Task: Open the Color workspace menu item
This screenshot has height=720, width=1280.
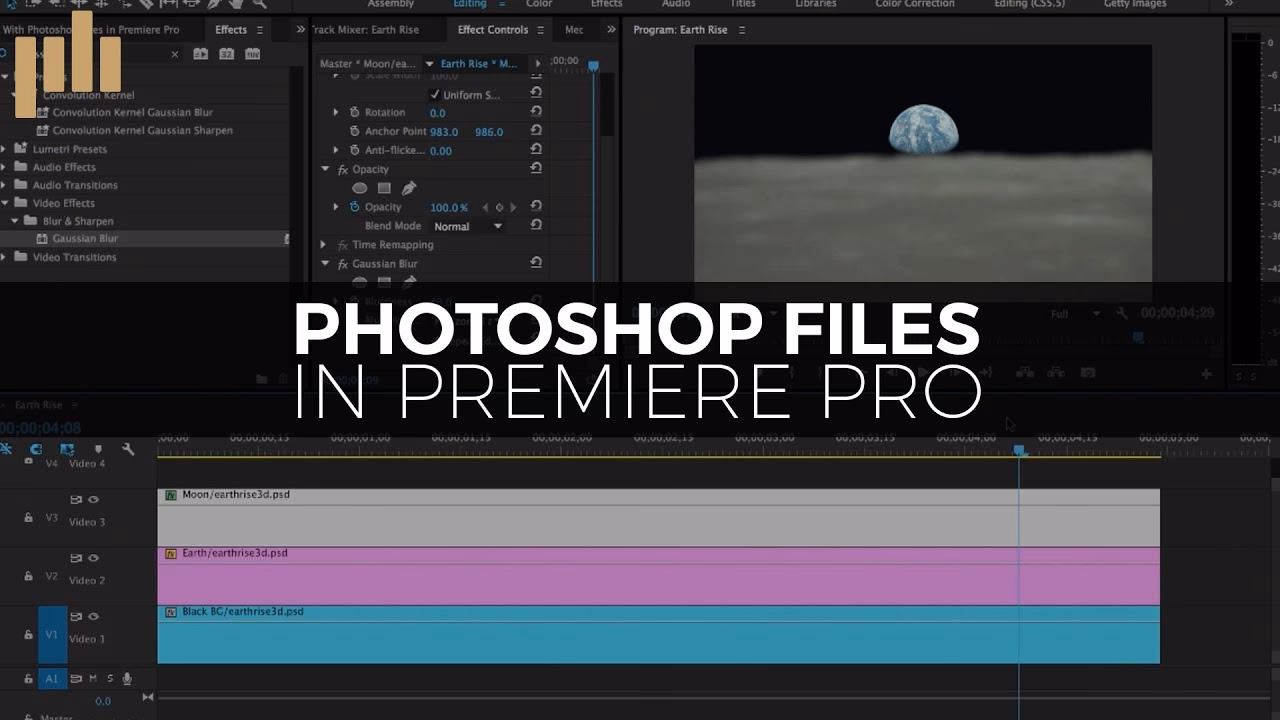Action: 539,4
